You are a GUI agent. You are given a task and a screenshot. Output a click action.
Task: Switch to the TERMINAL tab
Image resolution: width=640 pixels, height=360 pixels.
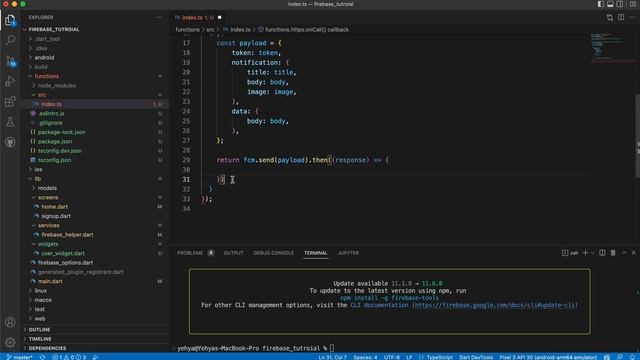point(316,253)
